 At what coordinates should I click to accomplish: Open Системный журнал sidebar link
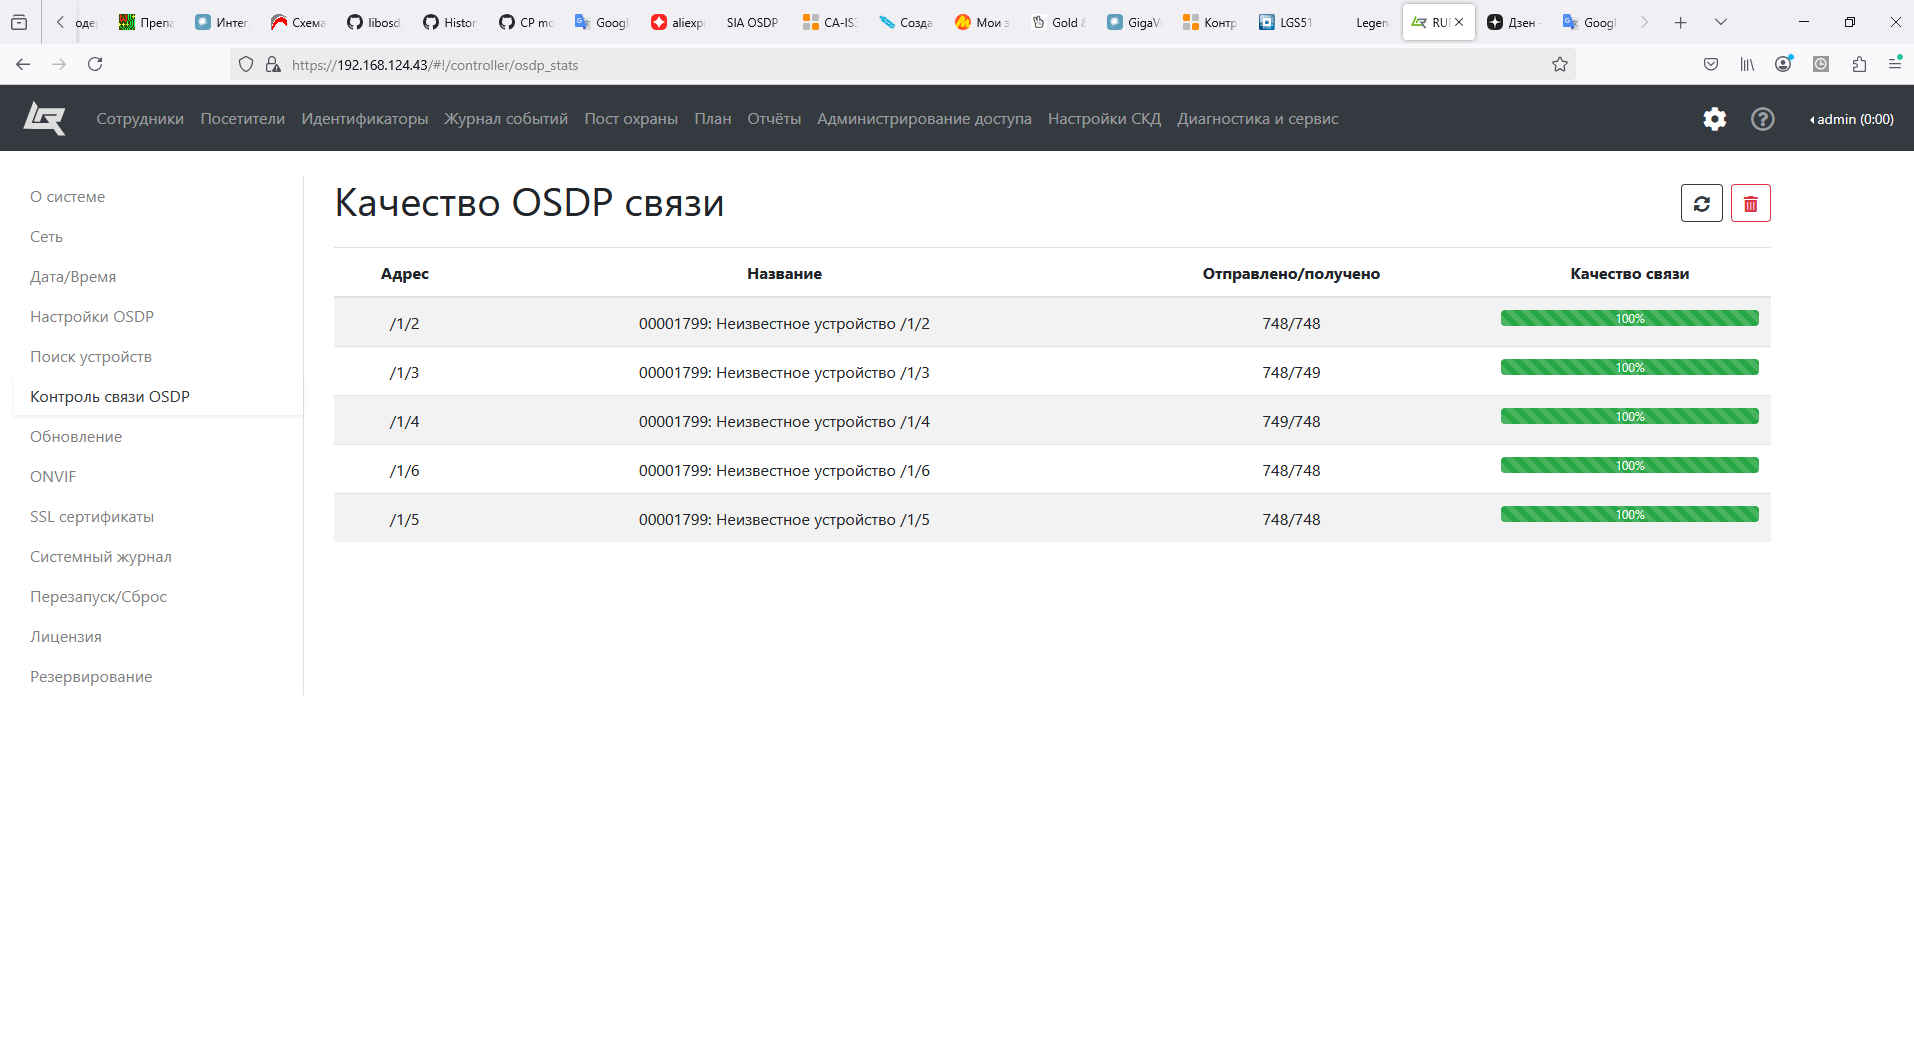pos(101,557)
